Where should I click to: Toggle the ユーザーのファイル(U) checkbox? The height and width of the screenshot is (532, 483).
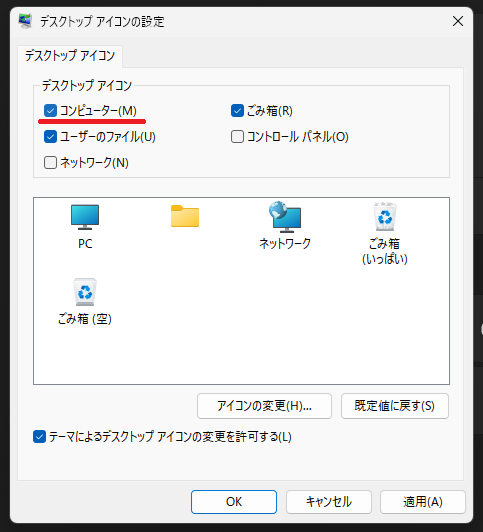50,137
